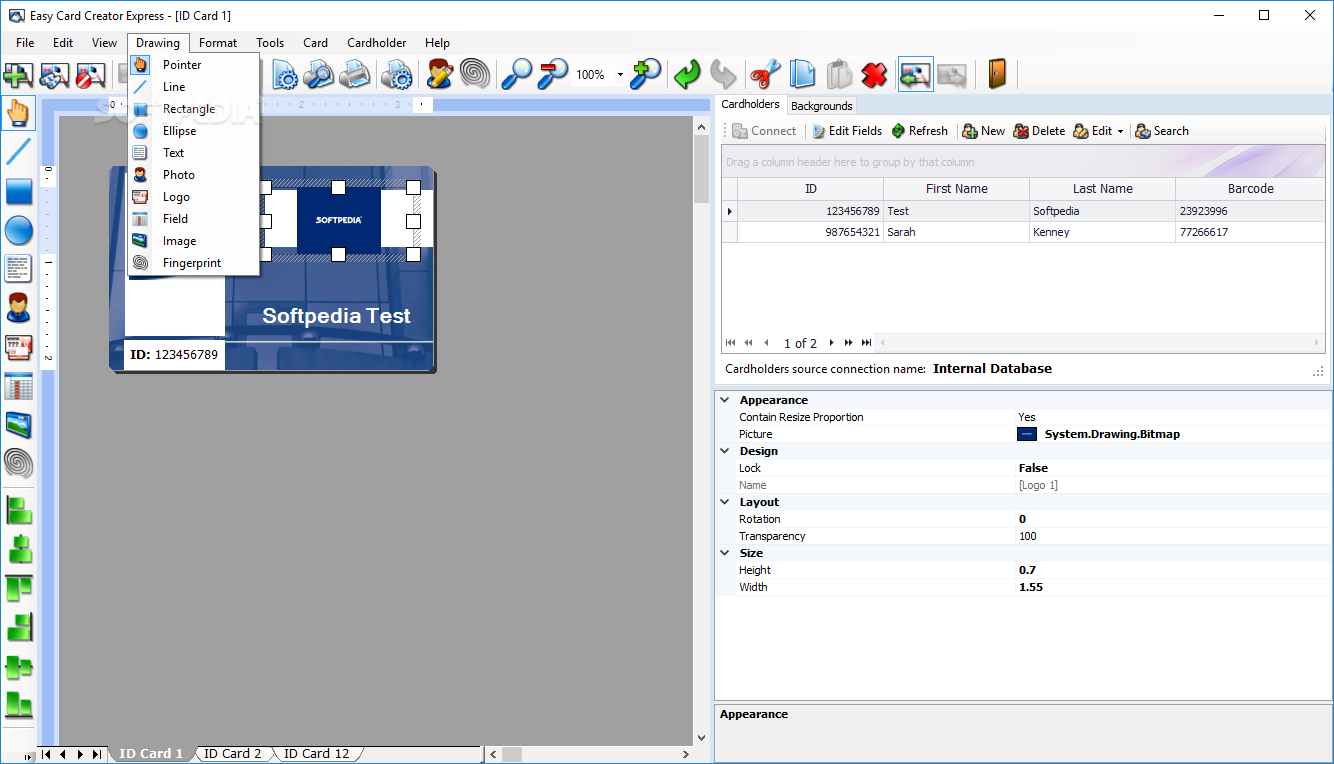
Task: Switch to the ID Card 12 tab
Action: (x=316, y=754)
